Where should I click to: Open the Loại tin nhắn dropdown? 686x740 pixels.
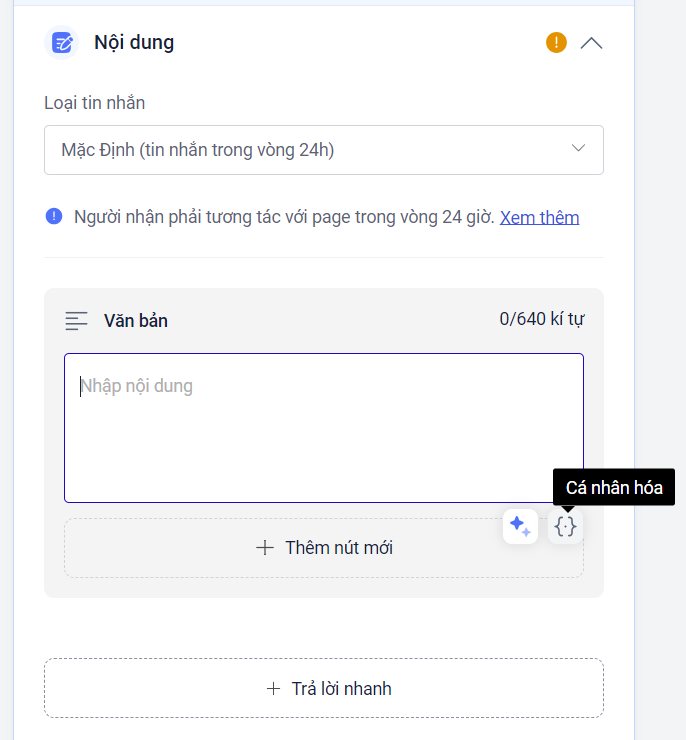point(310,150)
